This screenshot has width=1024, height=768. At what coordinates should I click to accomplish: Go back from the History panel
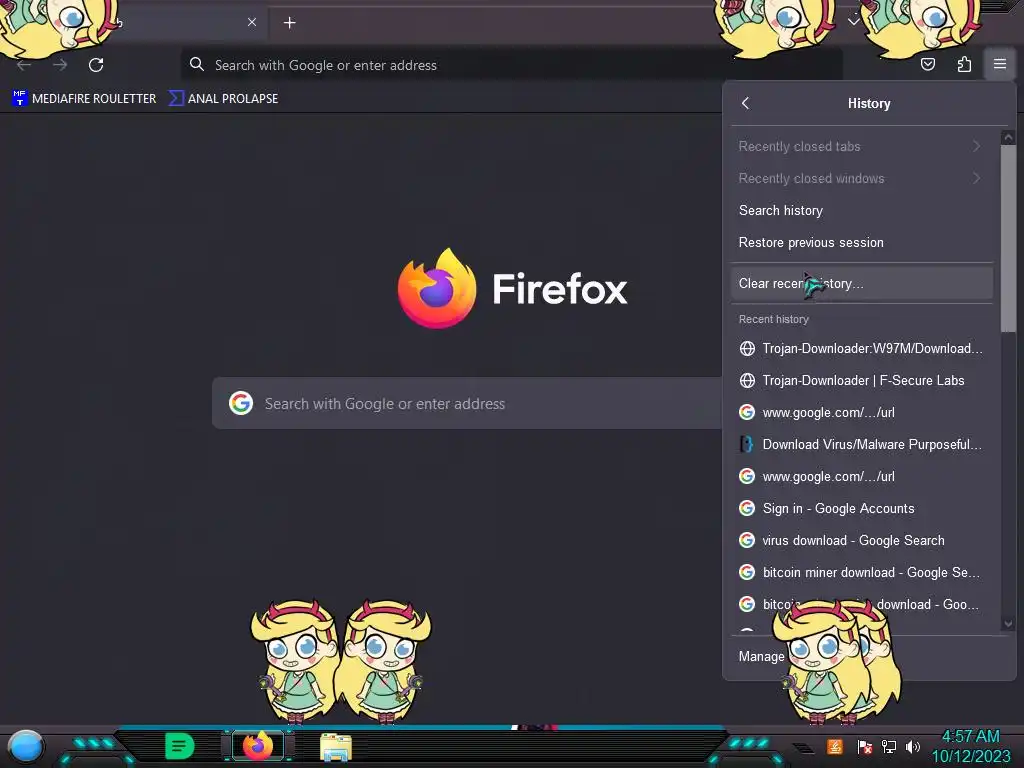(745, 103)
